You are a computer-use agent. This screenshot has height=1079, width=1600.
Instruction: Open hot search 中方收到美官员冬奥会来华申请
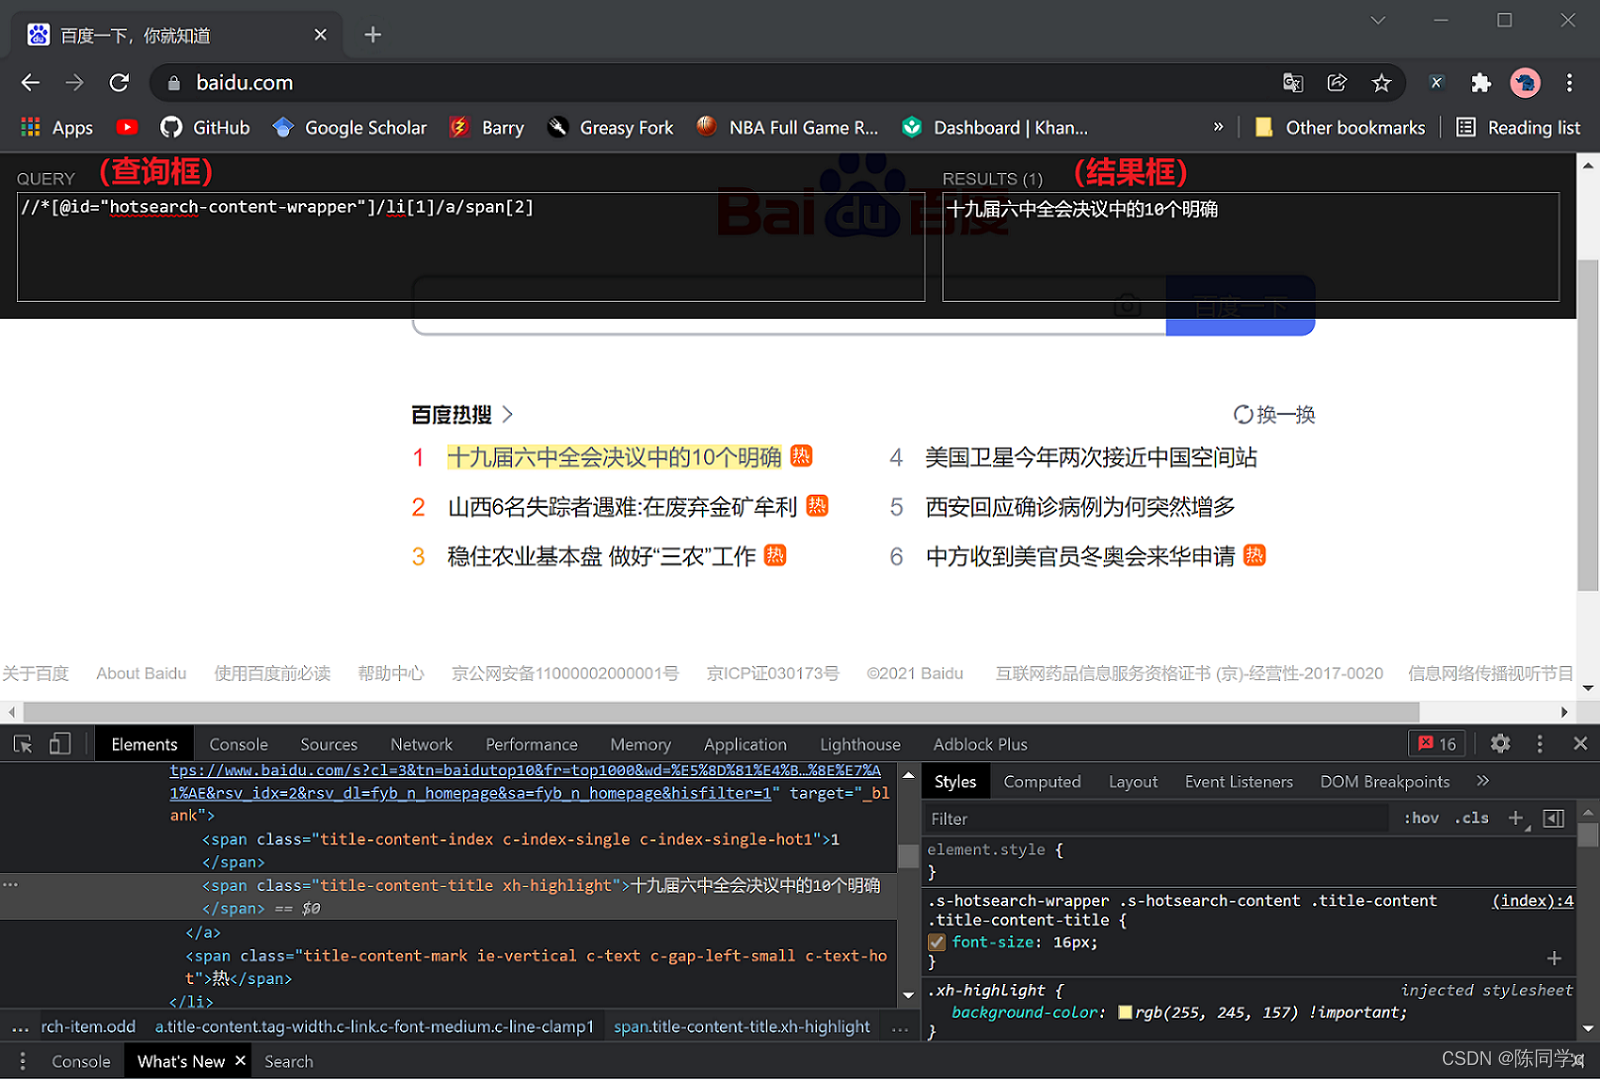(1080, 556)
